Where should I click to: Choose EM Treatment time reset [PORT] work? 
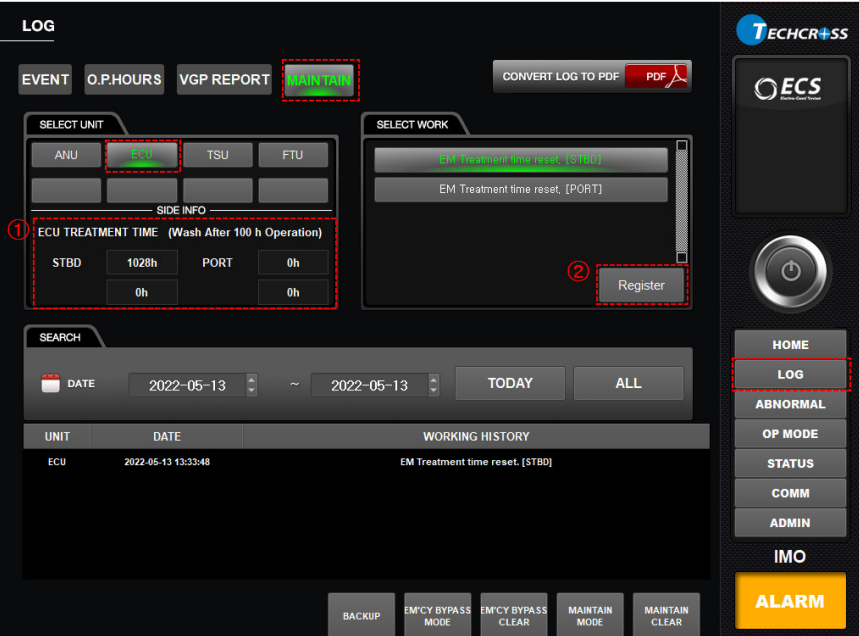pos(520,190)
